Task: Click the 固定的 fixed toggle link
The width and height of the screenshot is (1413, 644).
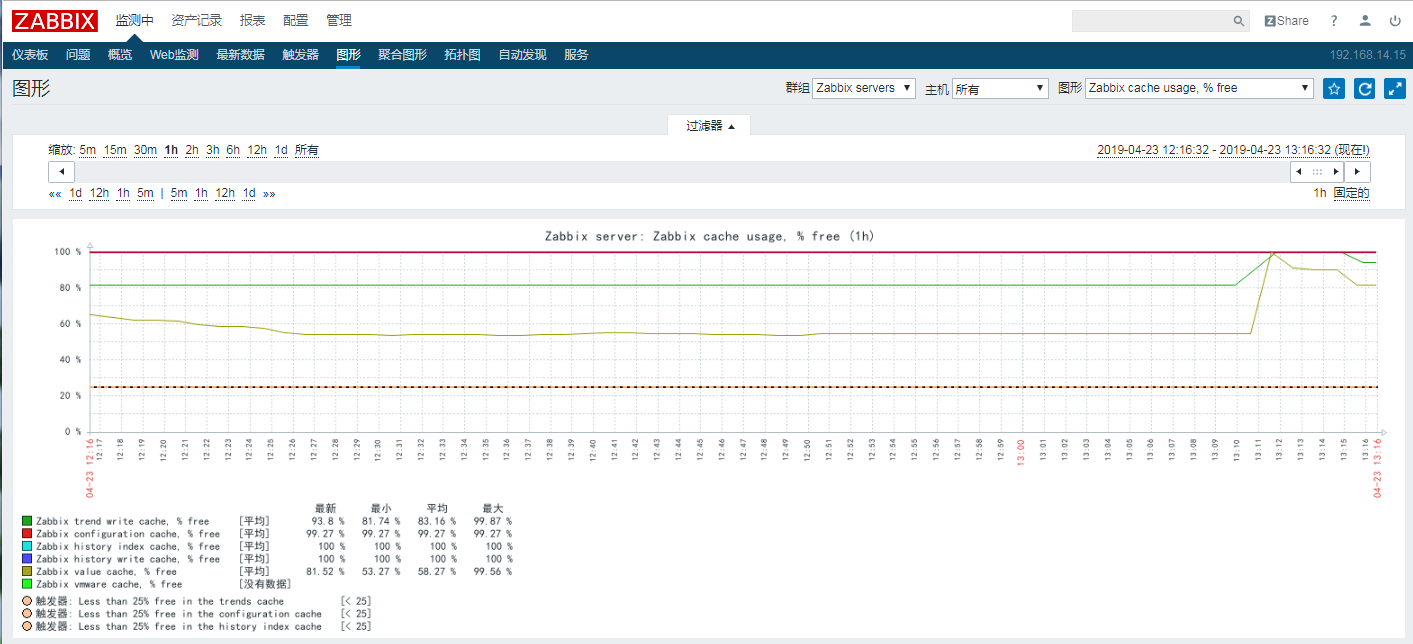Action: (x=1351, y=193)
